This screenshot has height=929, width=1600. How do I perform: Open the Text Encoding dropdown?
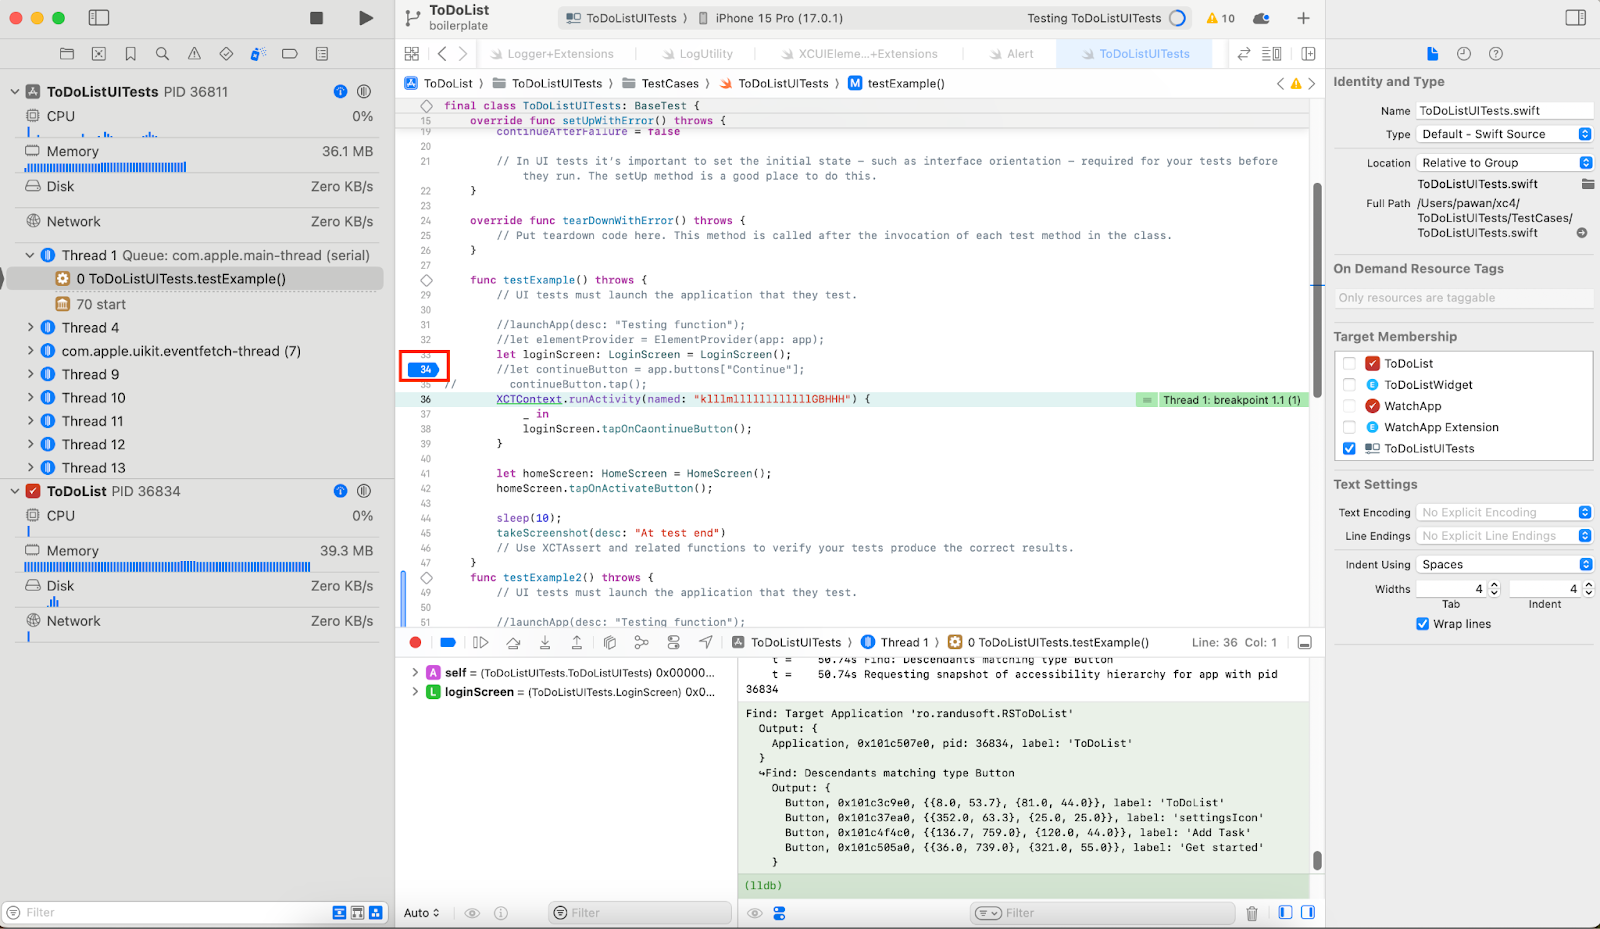point(1505,513)
